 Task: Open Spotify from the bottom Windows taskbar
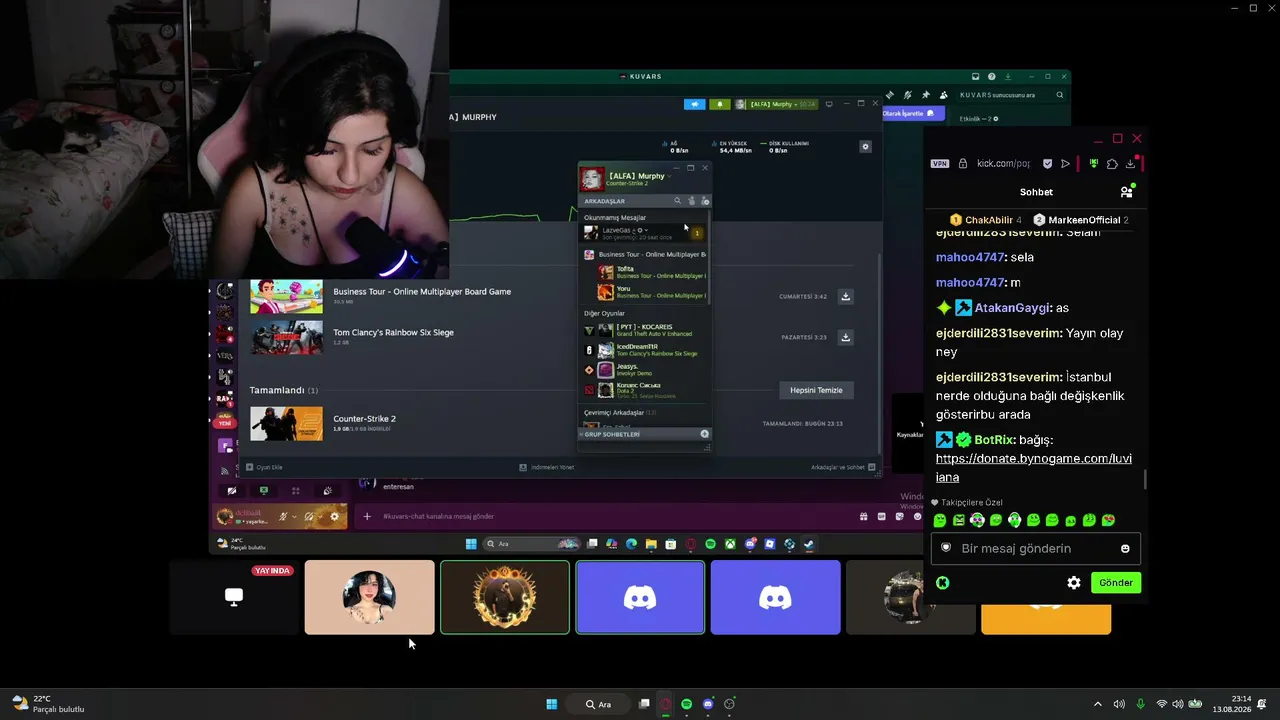(x=687, y=704)
